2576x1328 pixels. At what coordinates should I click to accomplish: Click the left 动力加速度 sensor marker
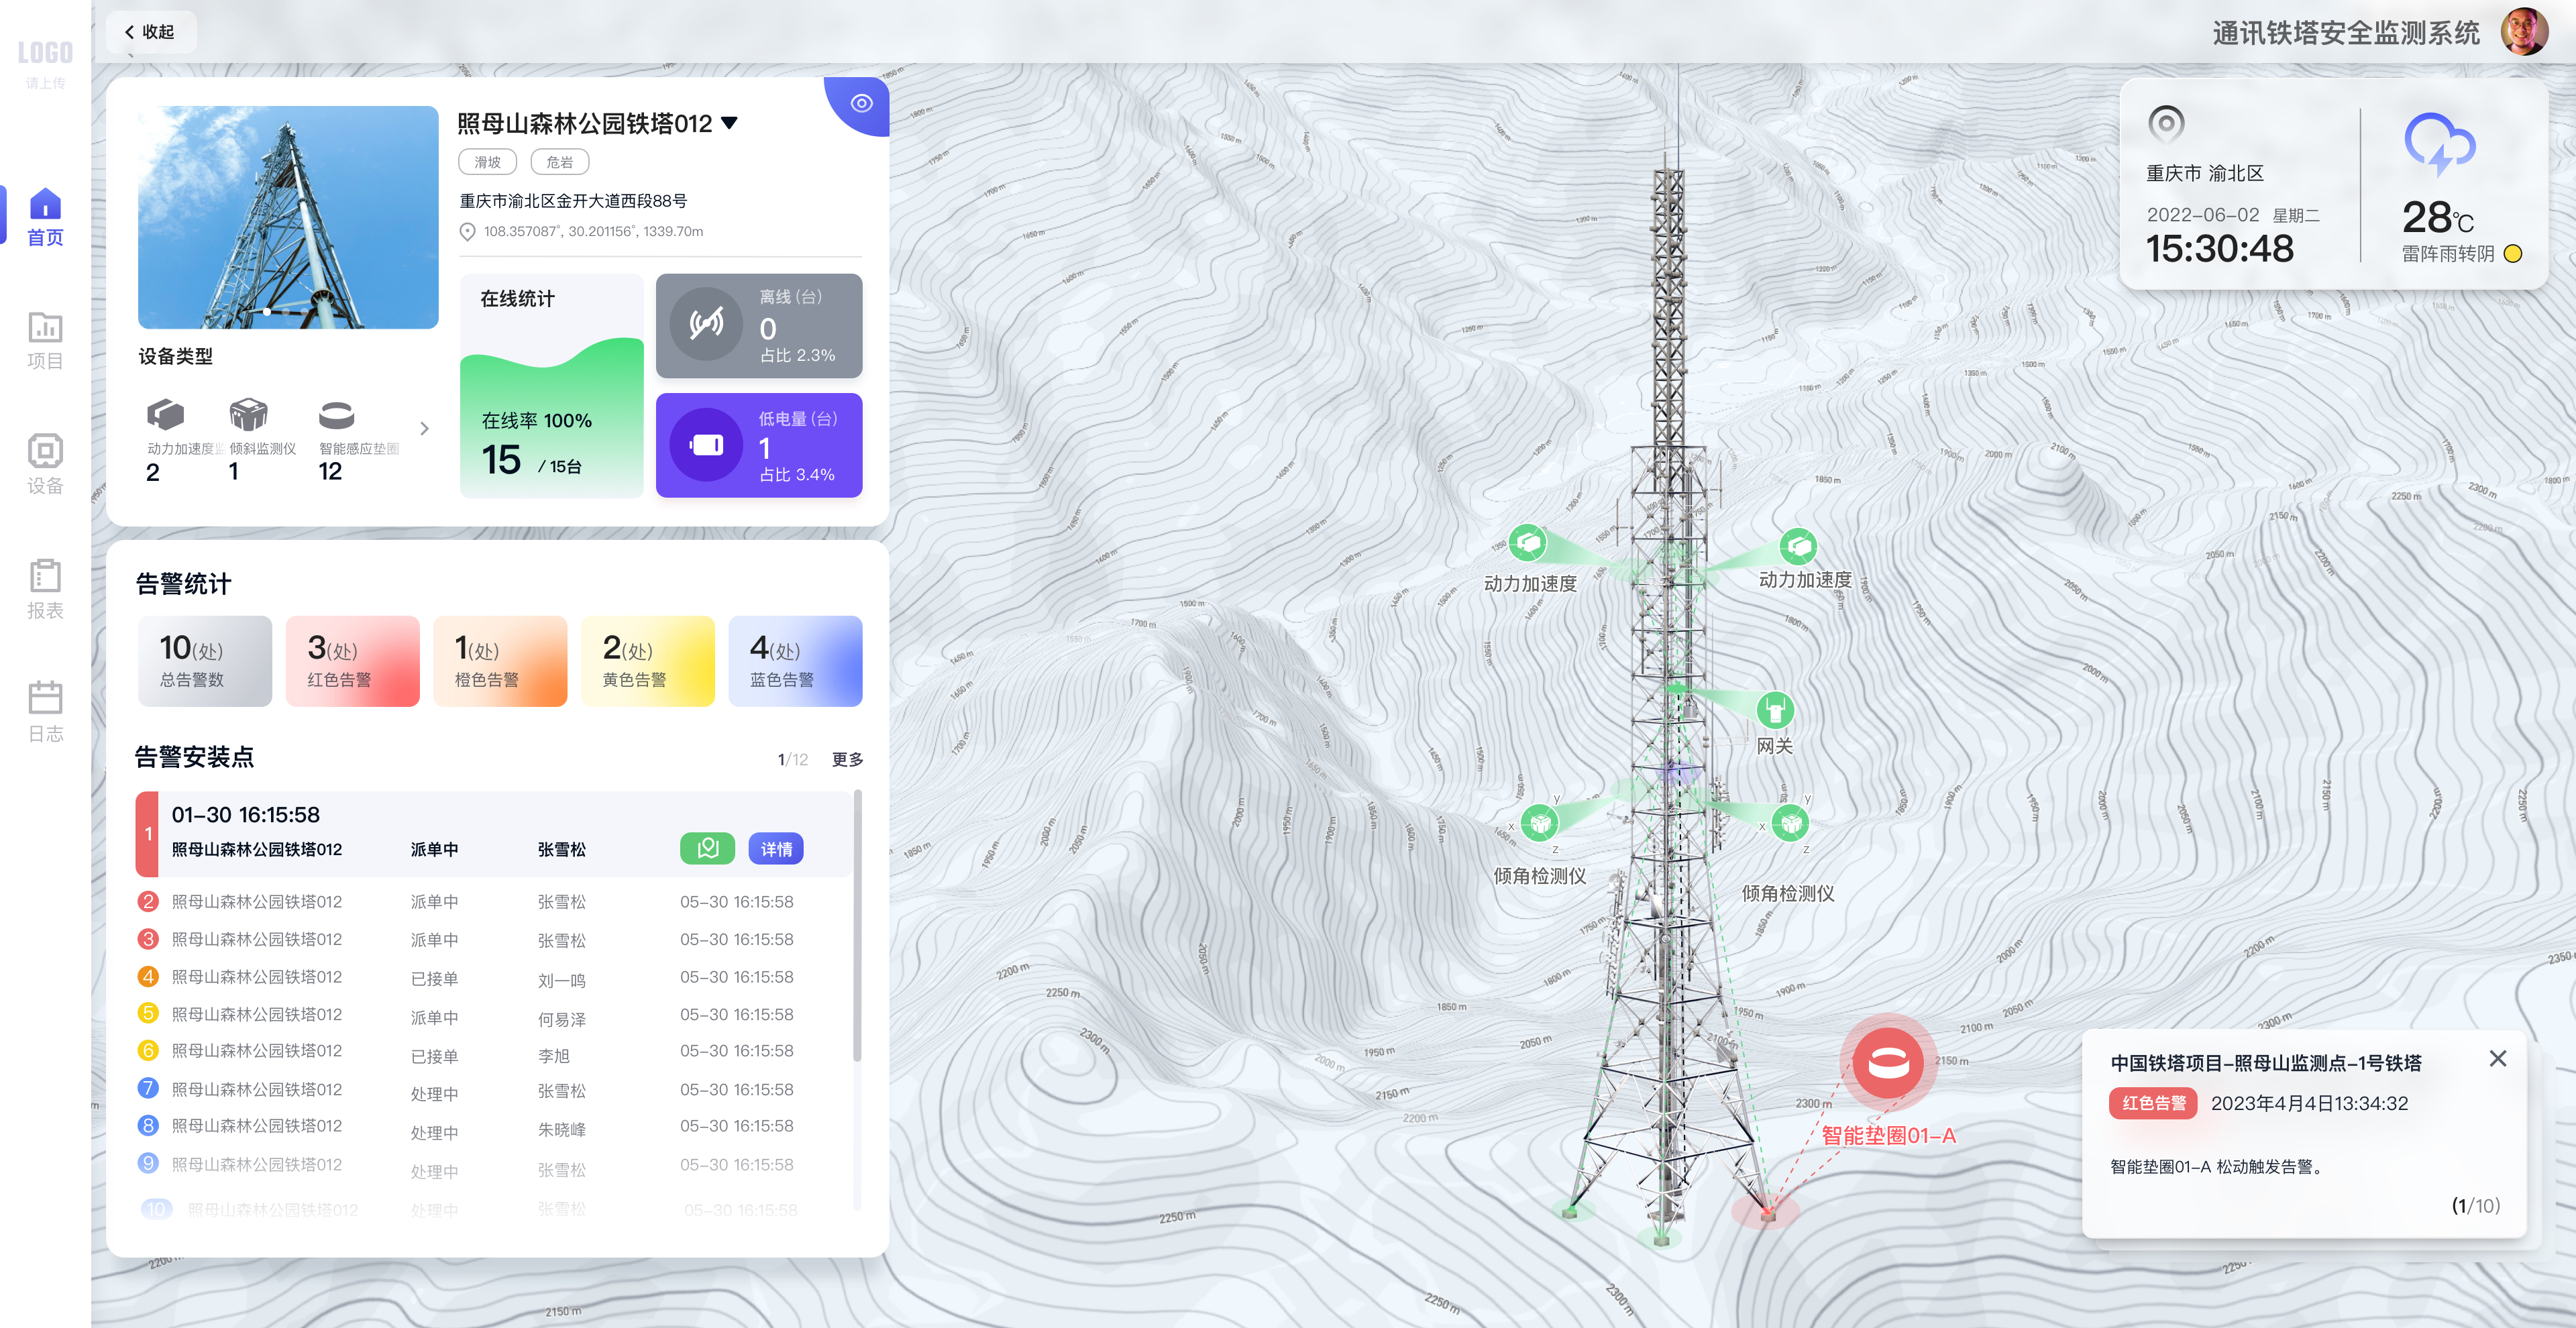1528,543
